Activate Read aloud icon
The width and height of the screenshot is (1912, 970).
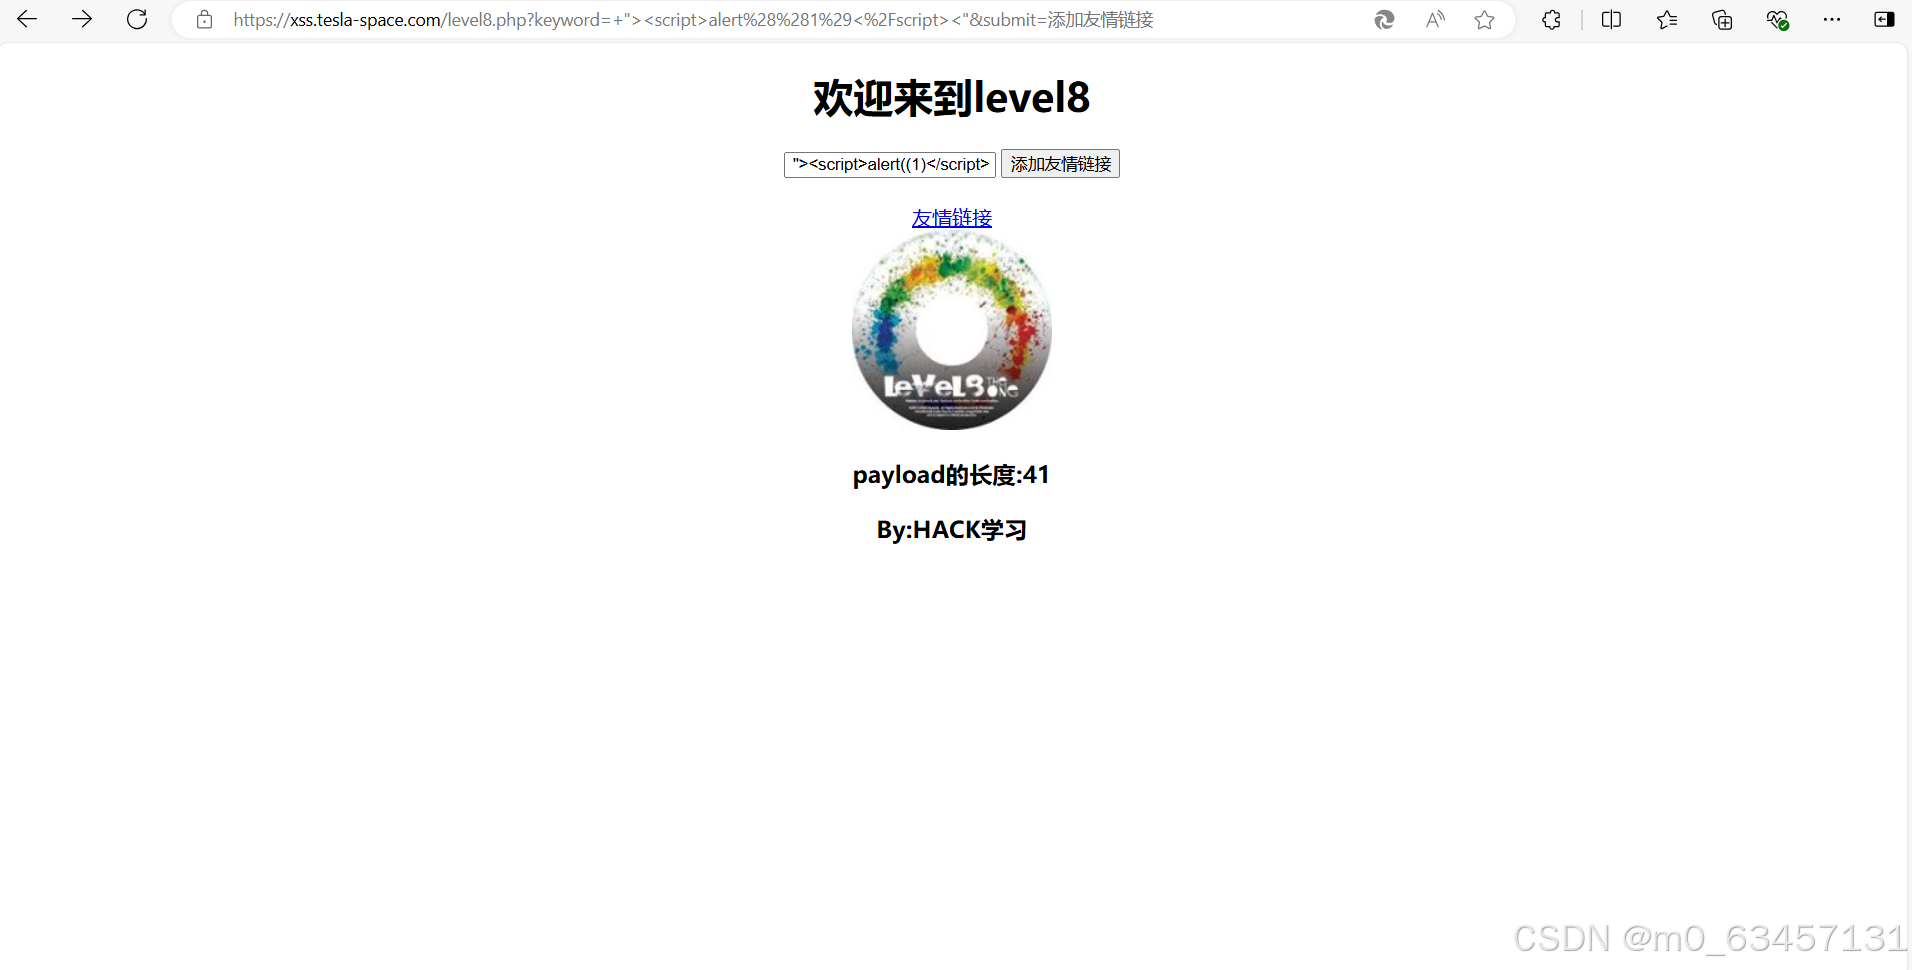coord(1435,20)
